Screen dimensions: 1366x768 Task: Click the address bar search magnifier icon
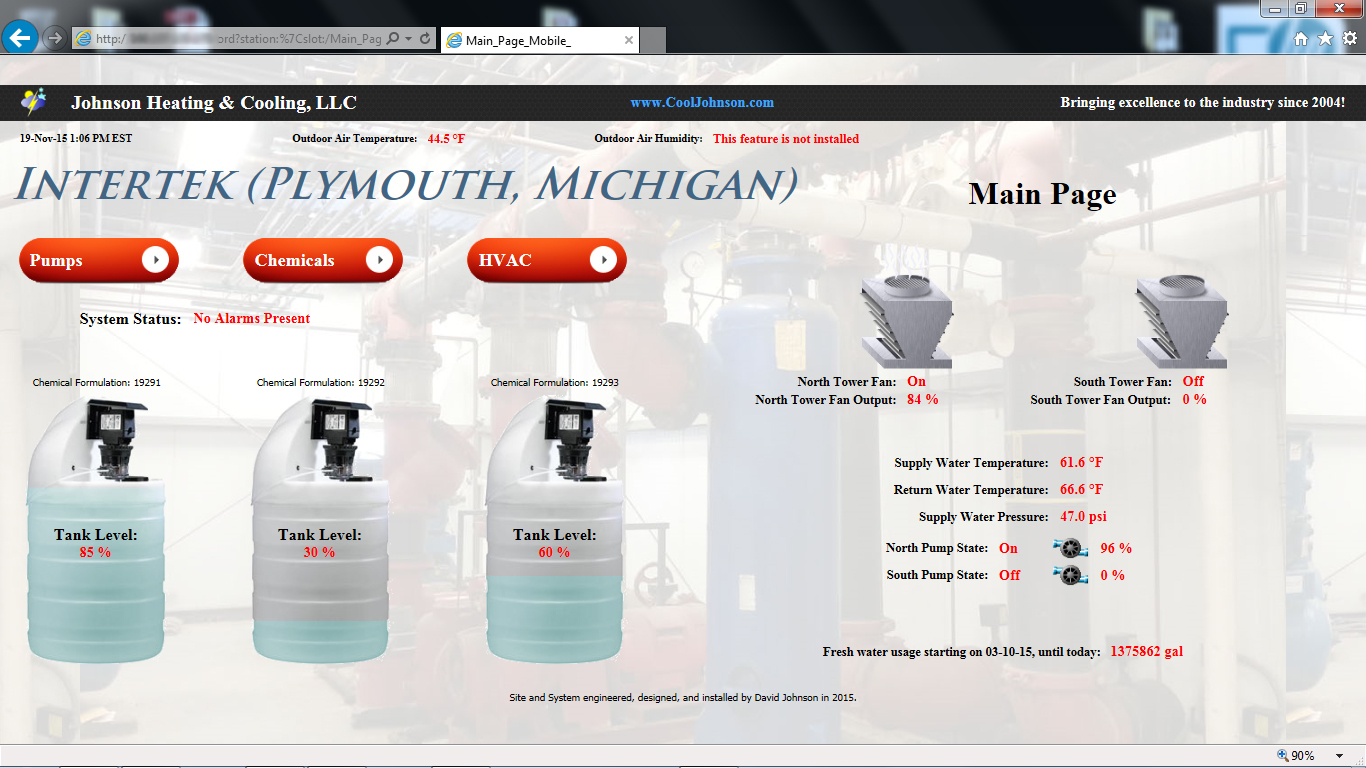tap(393, 38)
